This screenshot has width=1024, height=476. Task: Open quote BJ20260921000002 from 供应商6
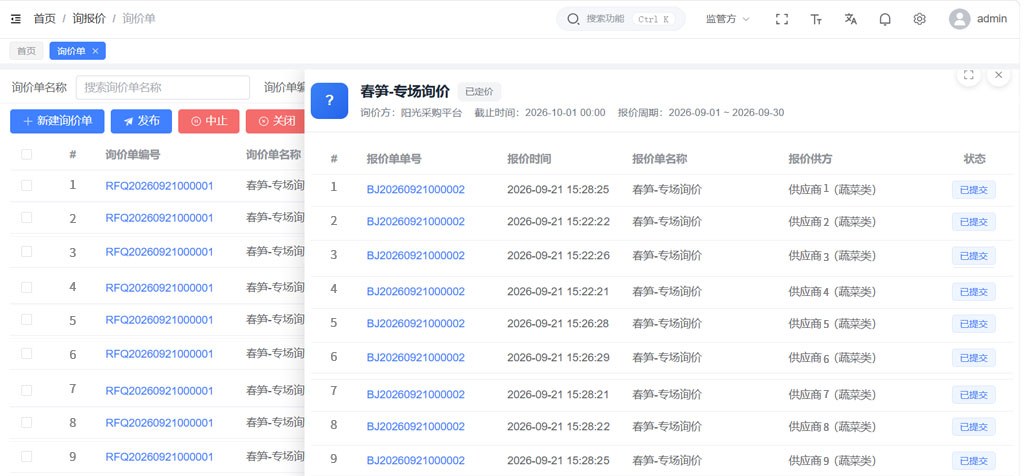click(x=415, y=357)
